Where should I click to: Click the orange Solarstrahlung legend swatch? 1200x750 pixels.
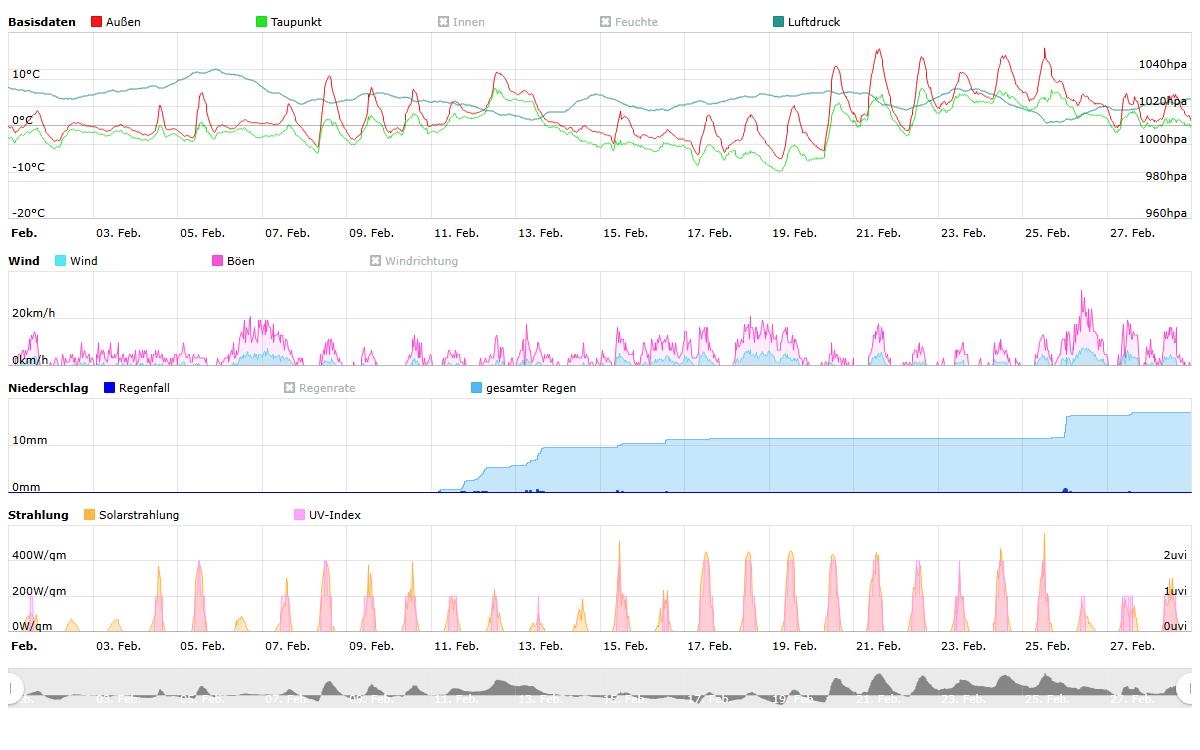click(90, 515)
